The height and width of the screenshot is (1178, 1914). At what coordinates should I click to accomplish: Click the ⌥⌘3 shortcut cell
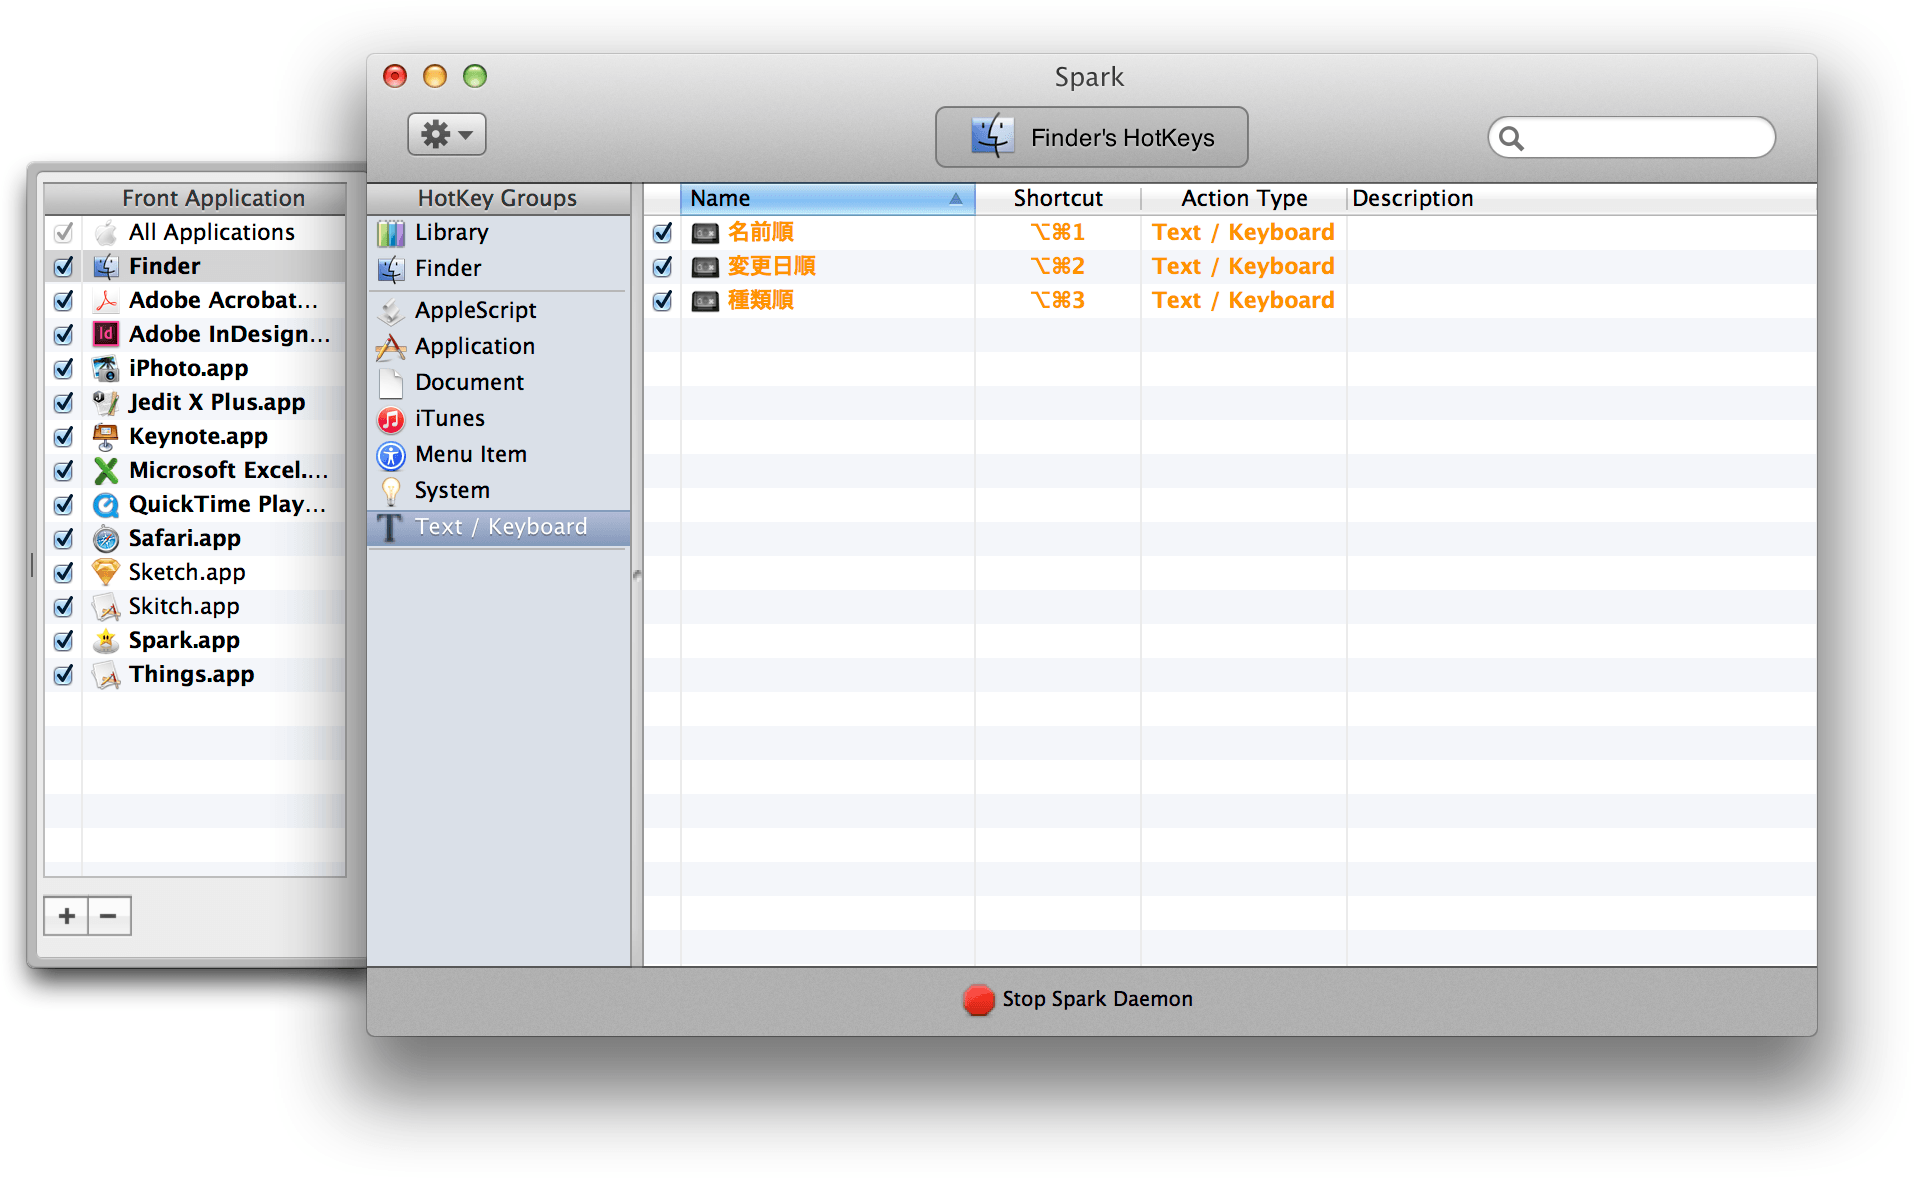point(1057,300)
